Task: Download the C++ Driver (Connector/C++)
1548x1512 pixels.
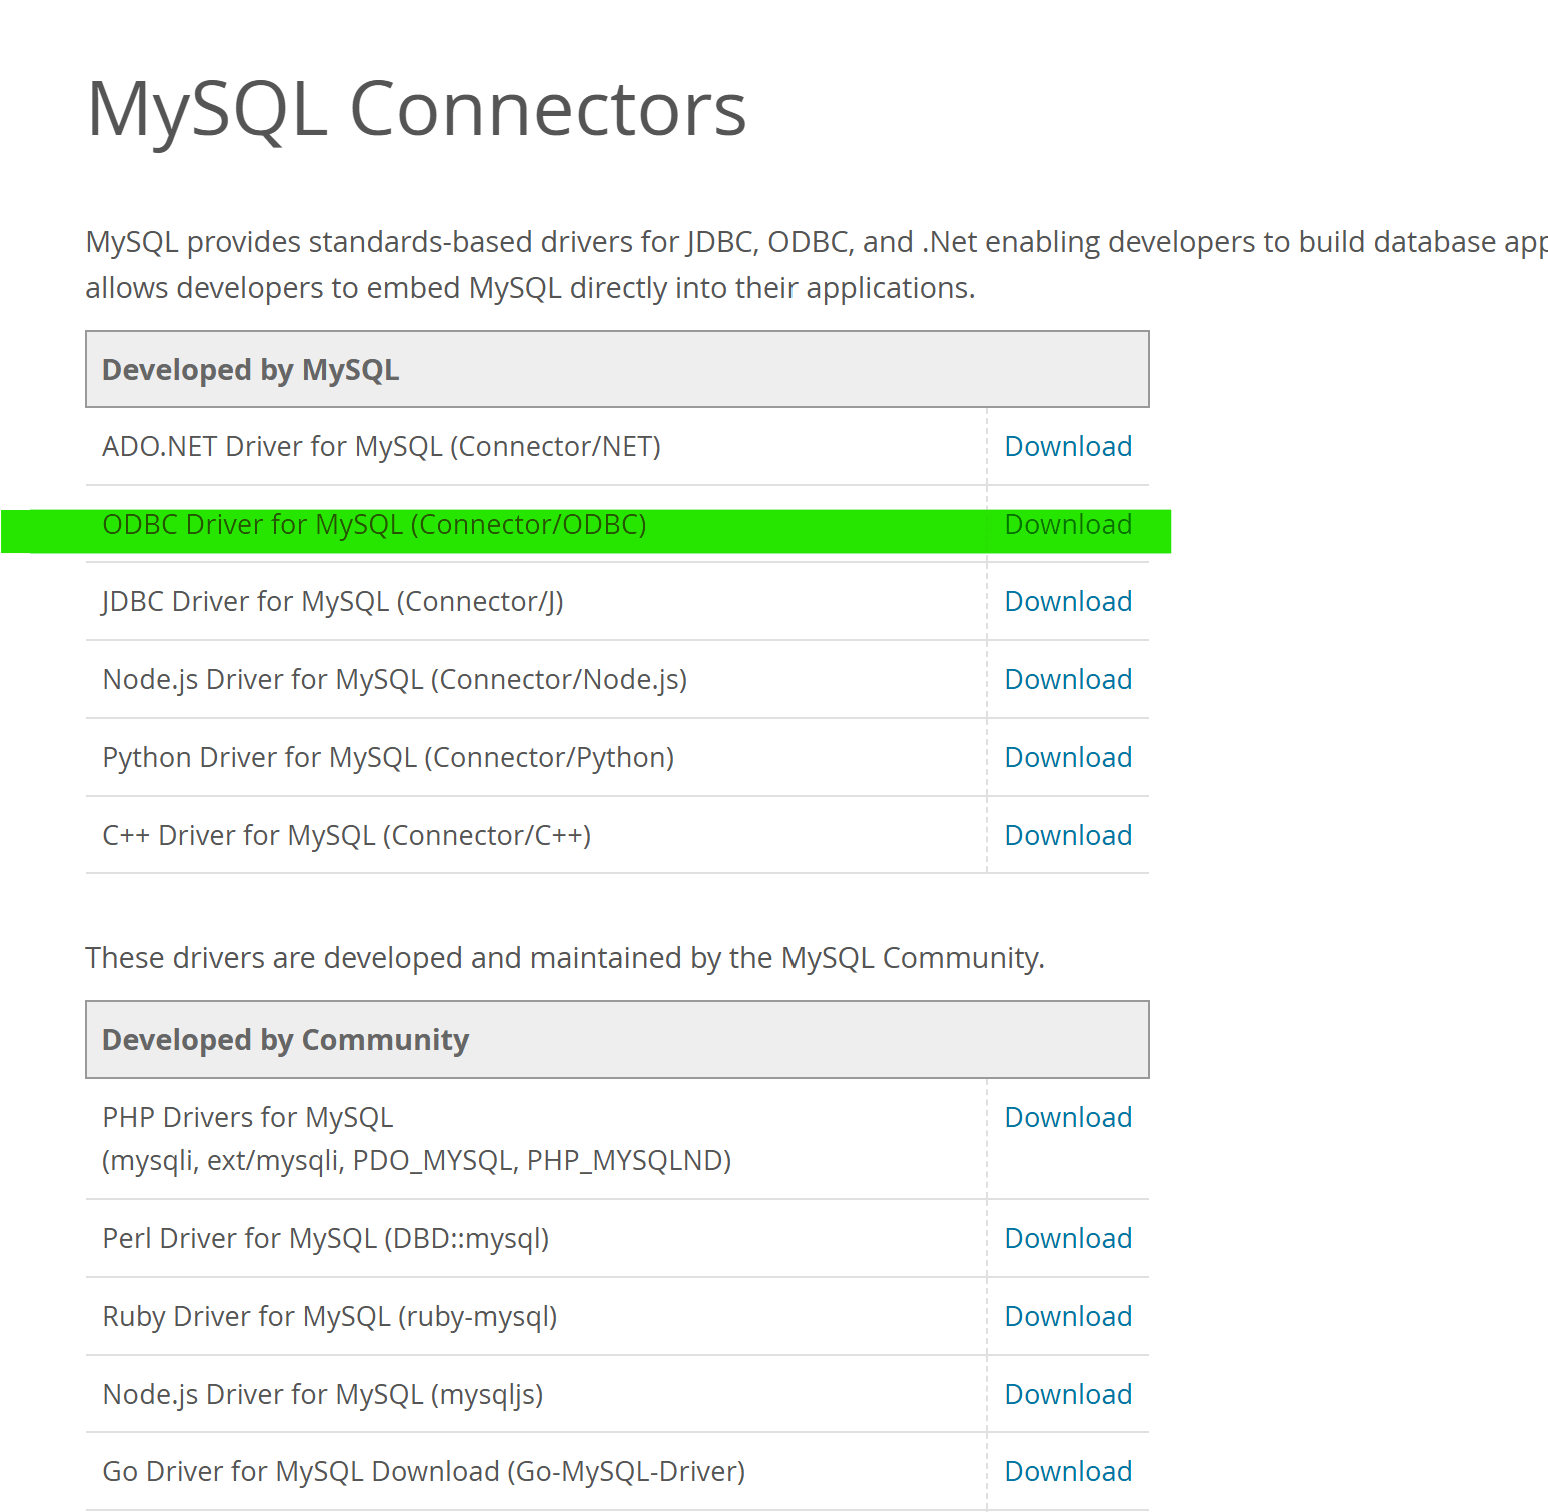Action: [1068, 835]
